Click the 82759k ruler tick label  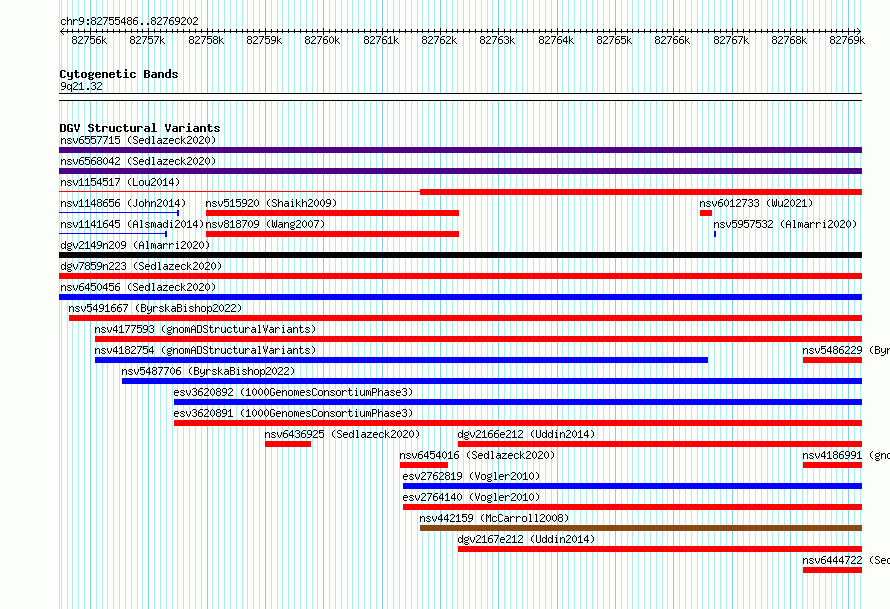tap(264, 40)
